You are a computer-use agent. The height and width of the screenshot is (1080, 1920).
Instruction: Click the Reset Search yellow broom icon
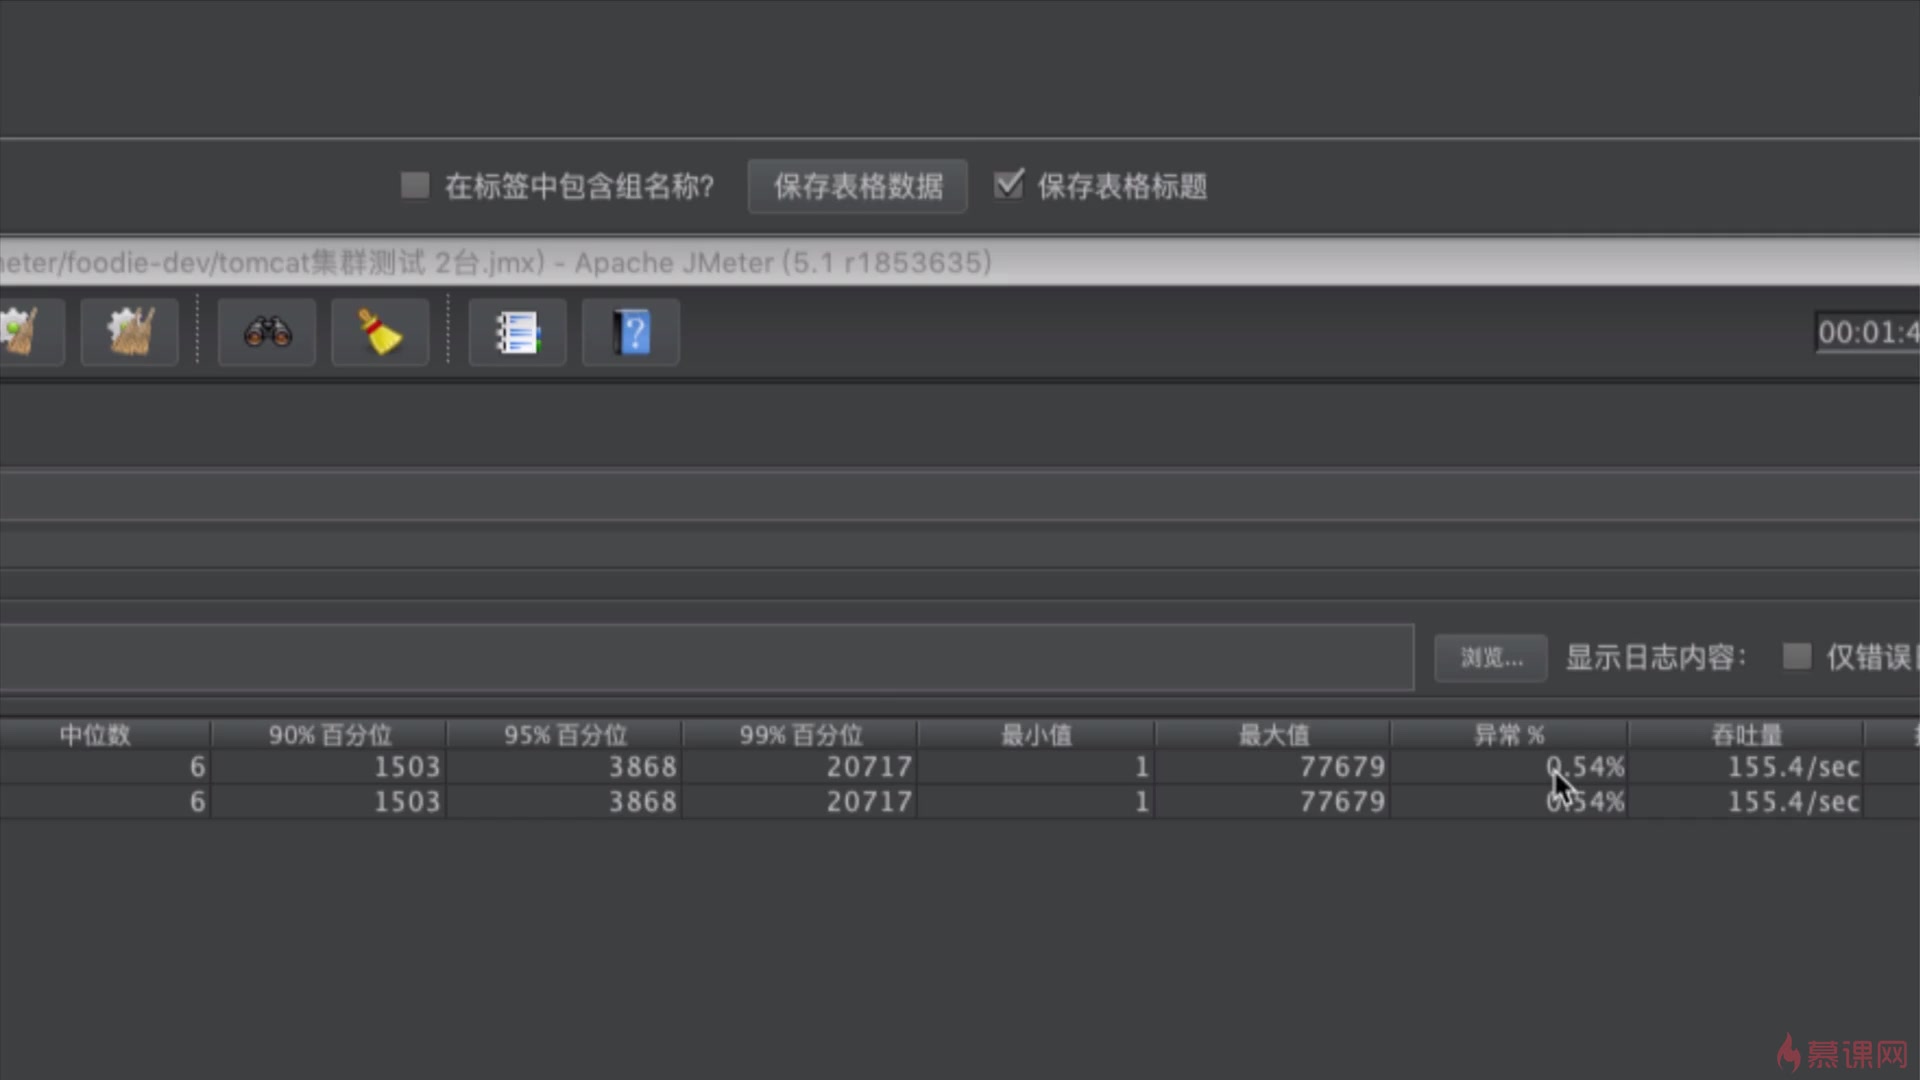(380, 332)
